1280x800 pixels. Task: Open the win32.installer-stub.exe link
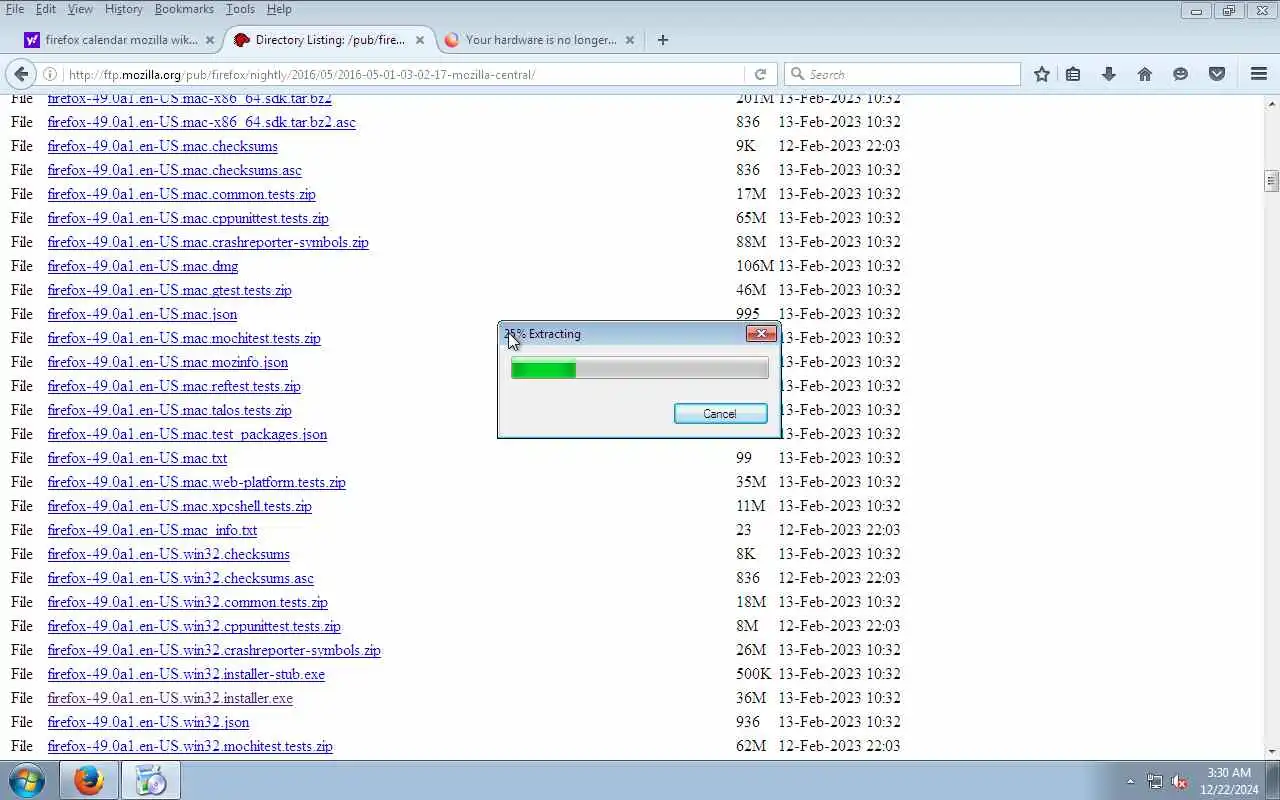point(186,674)
